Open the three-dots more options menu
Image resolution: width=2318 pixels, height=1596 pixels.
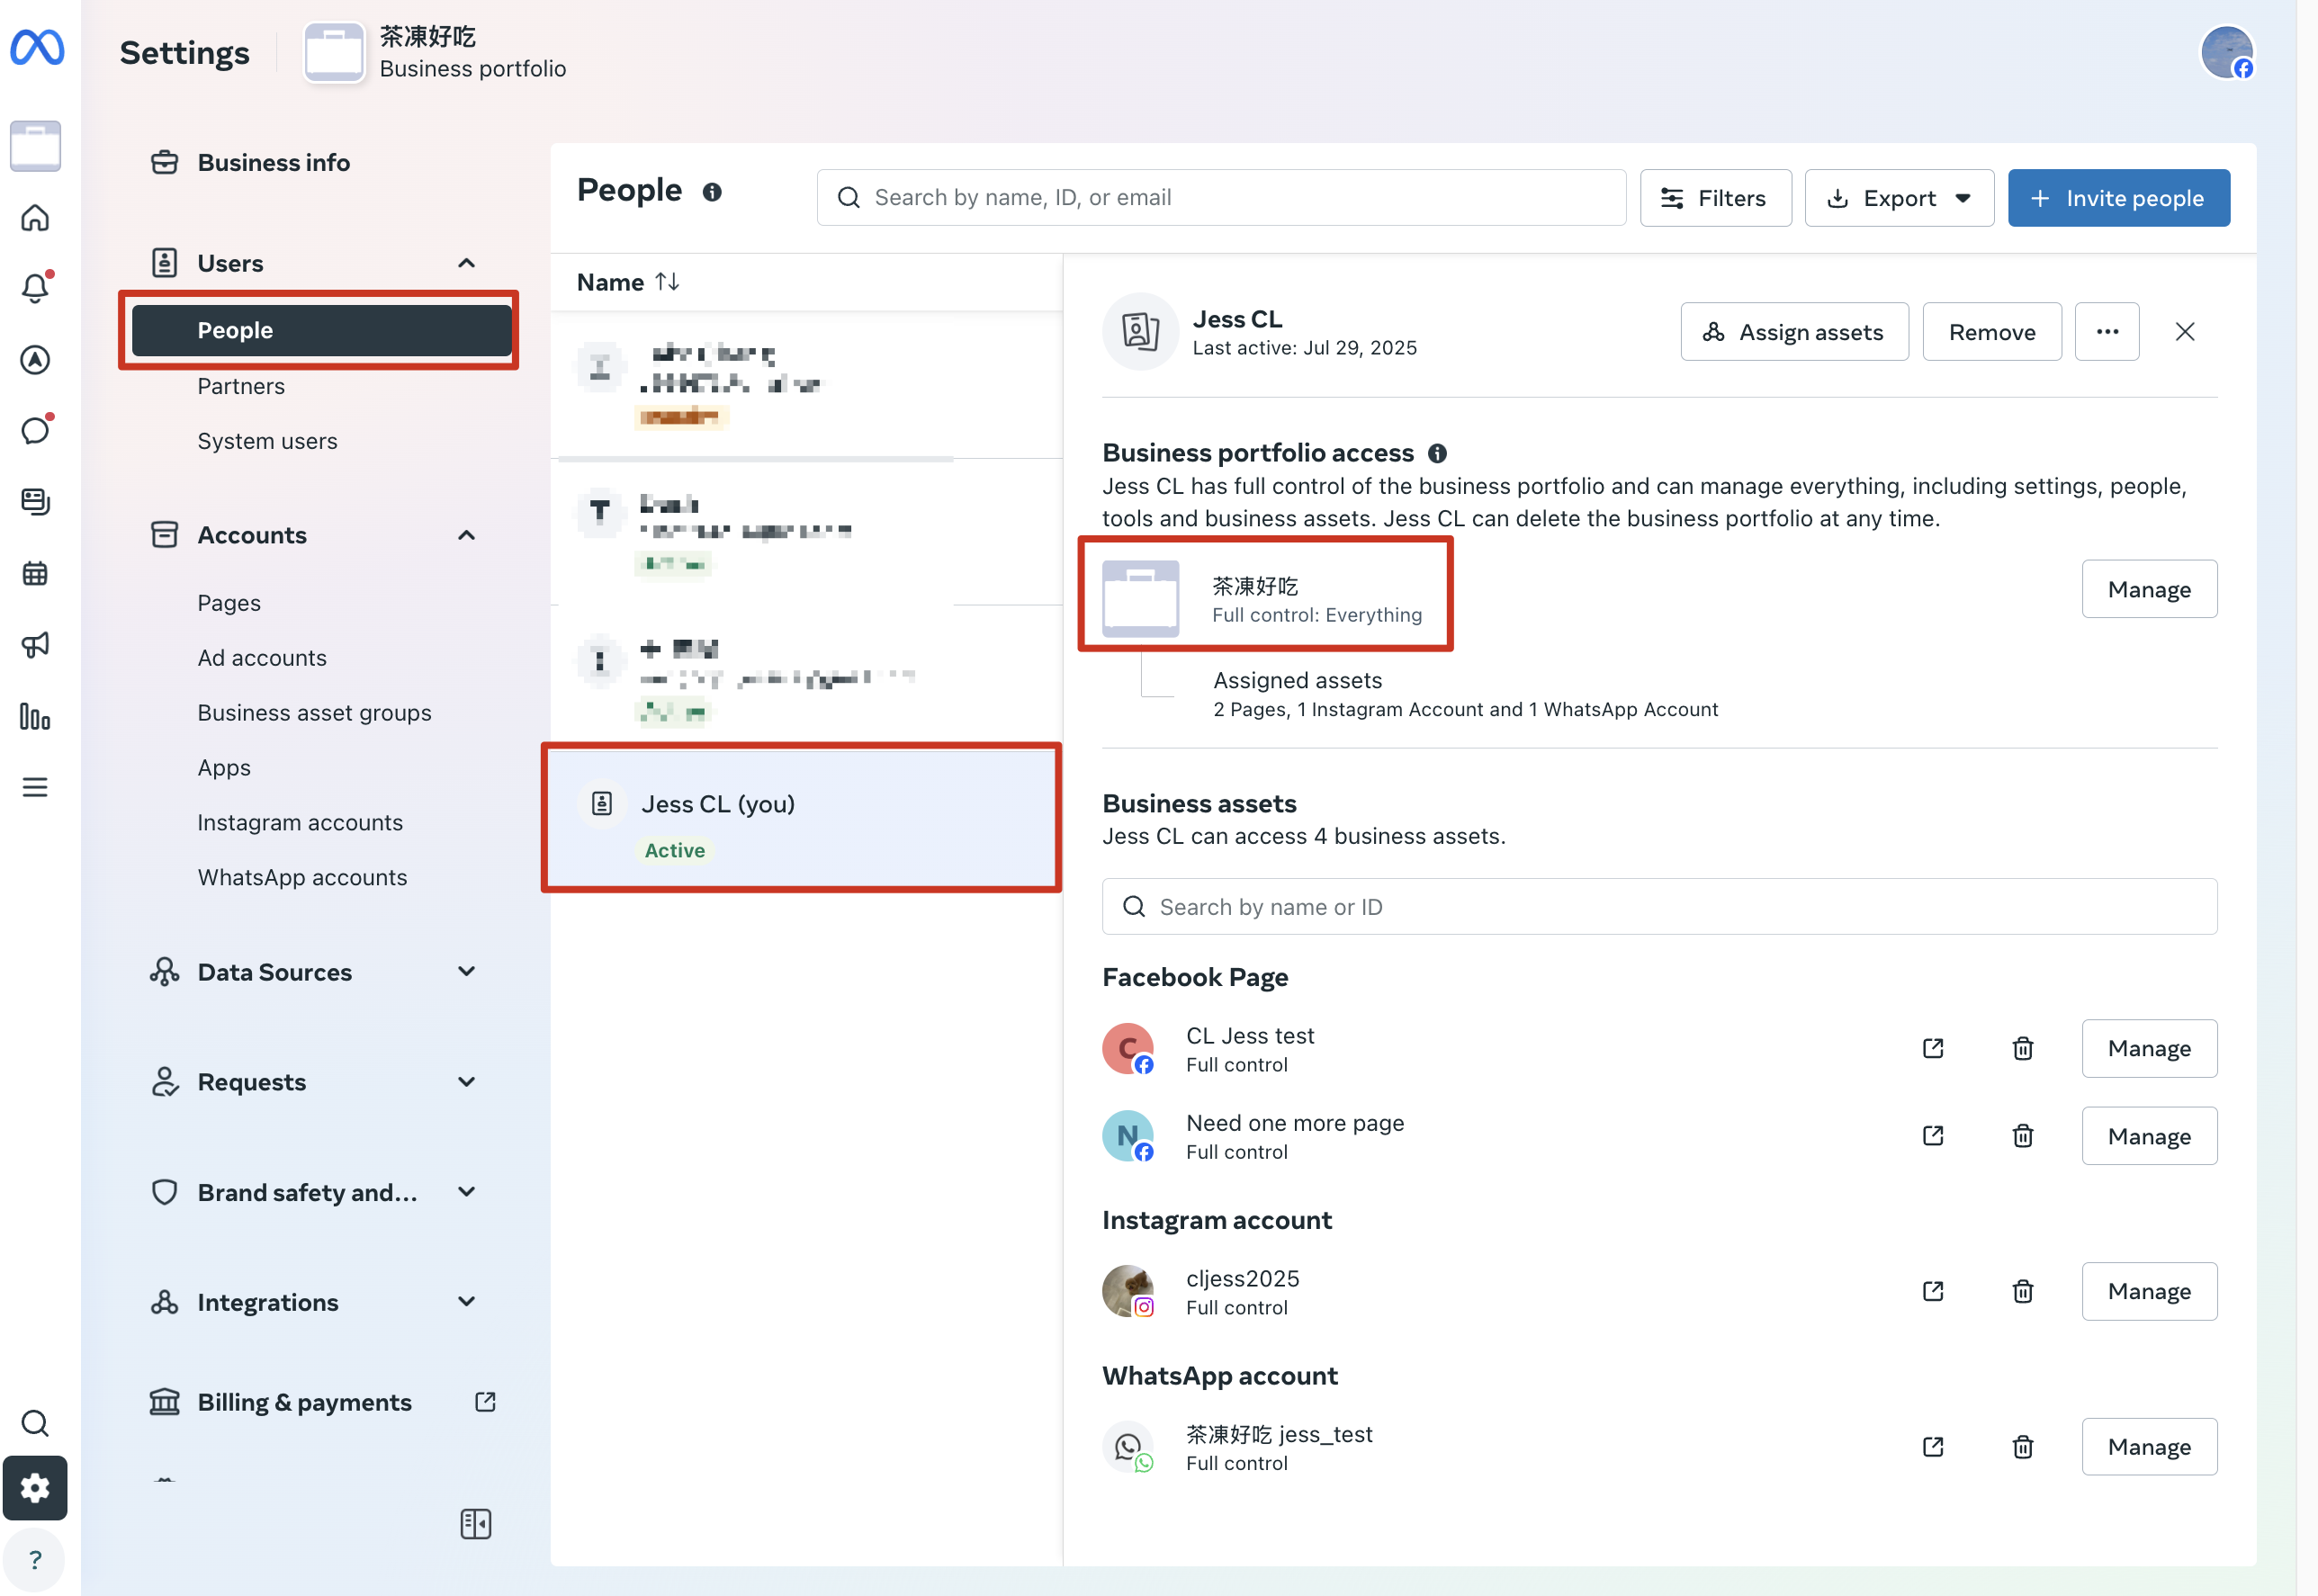click(x=2106, y=332)
